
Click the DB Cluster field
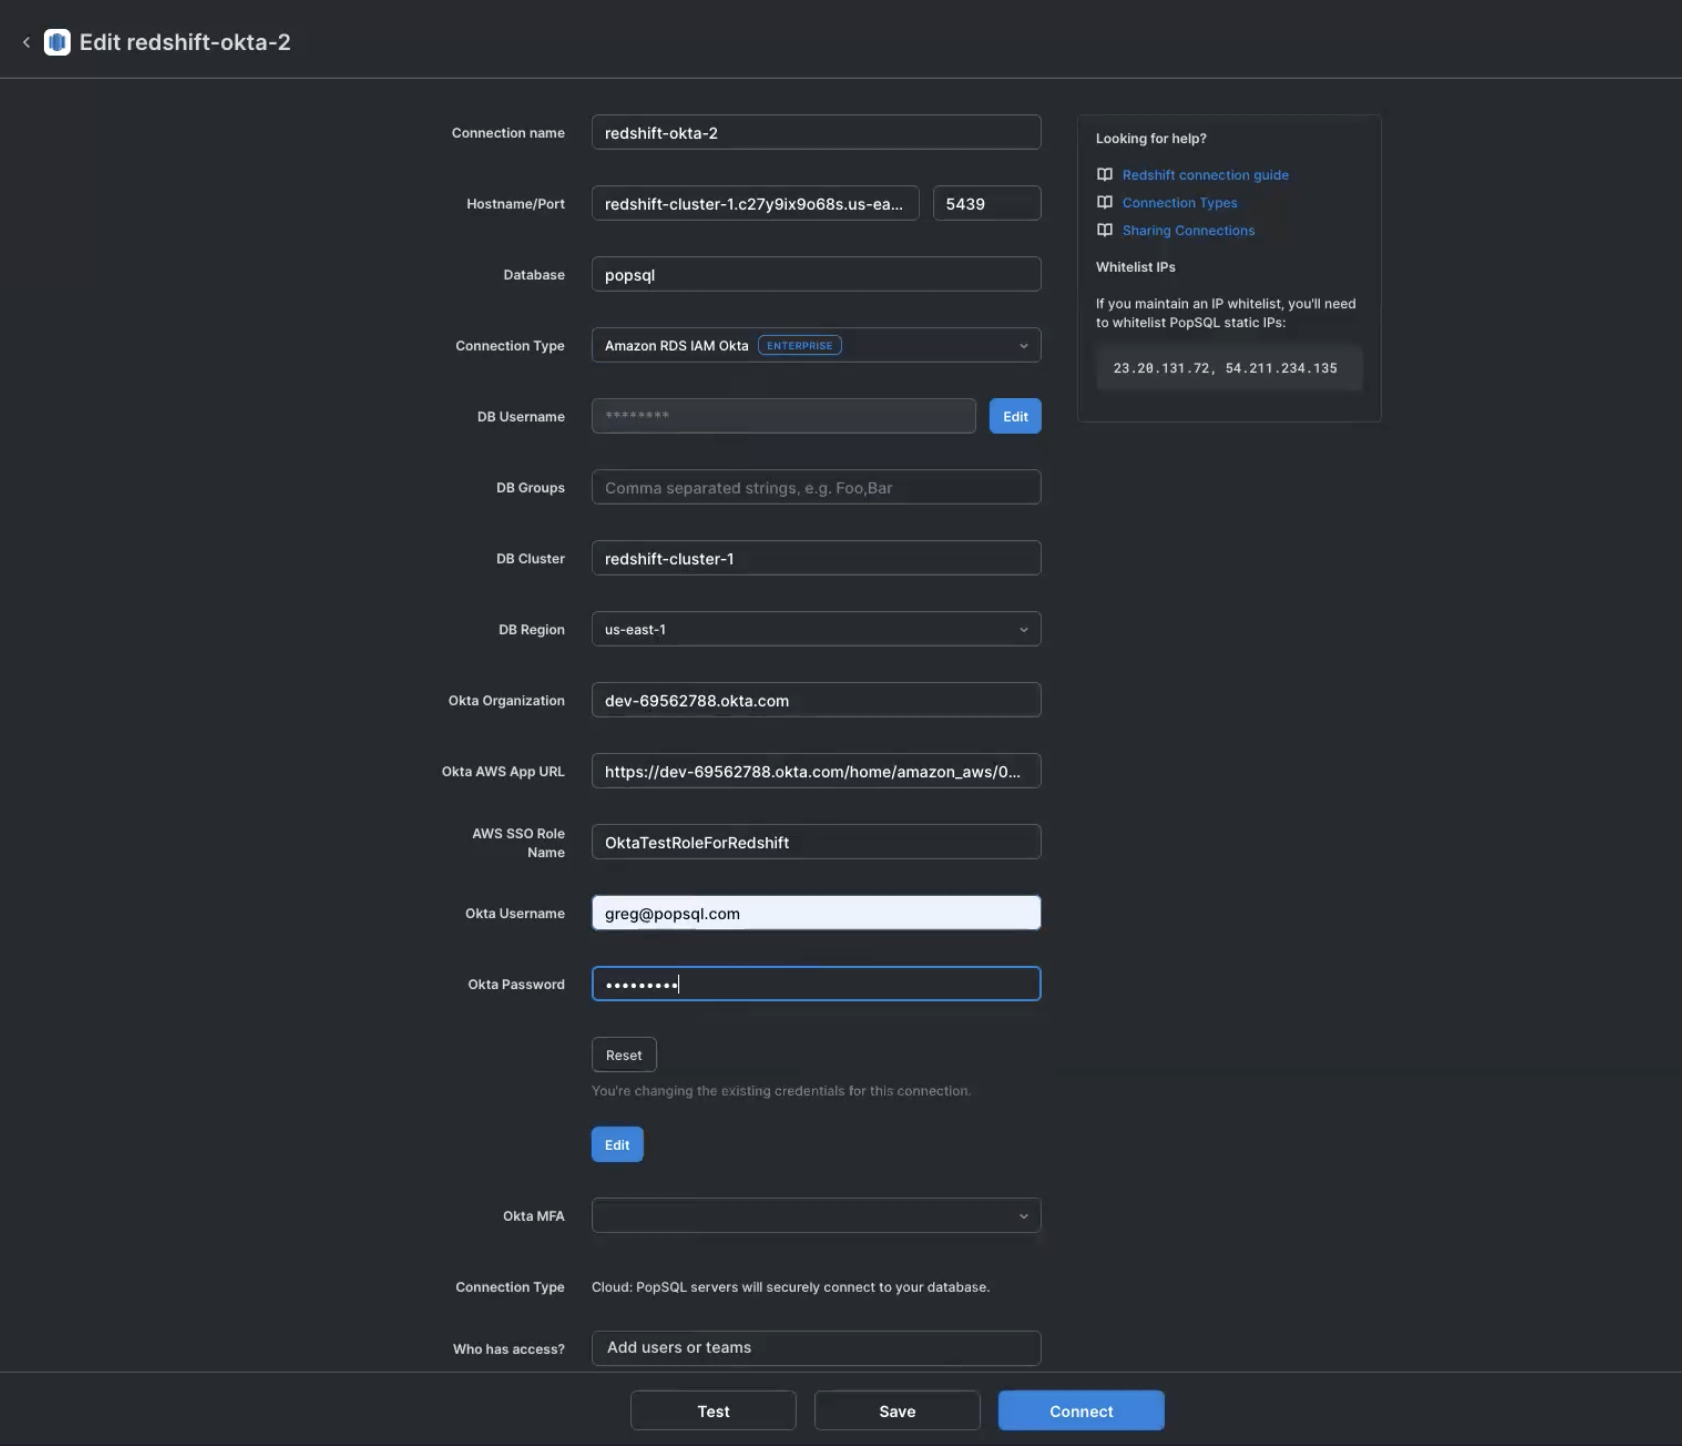(x=816, y=558)
